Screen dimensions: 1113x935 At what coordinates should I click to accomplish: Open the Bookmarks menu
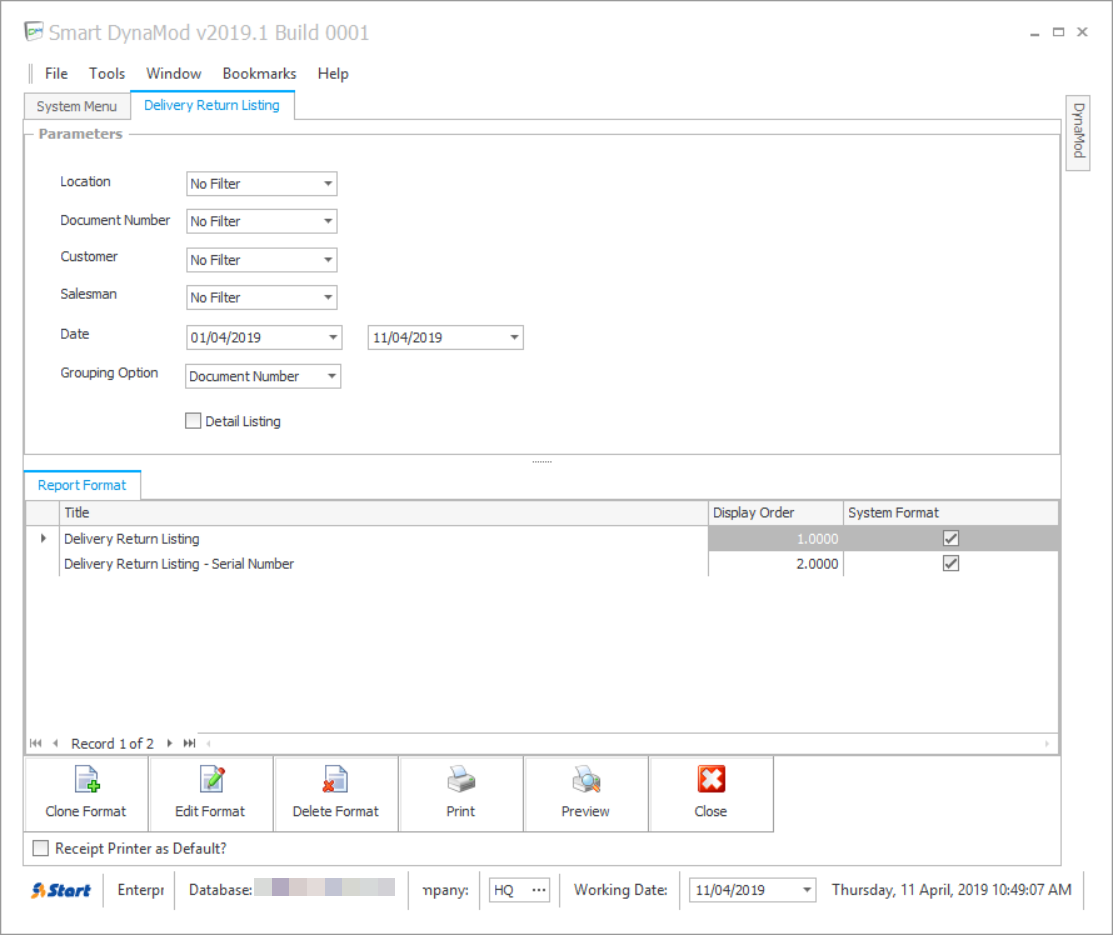[259, 74]
